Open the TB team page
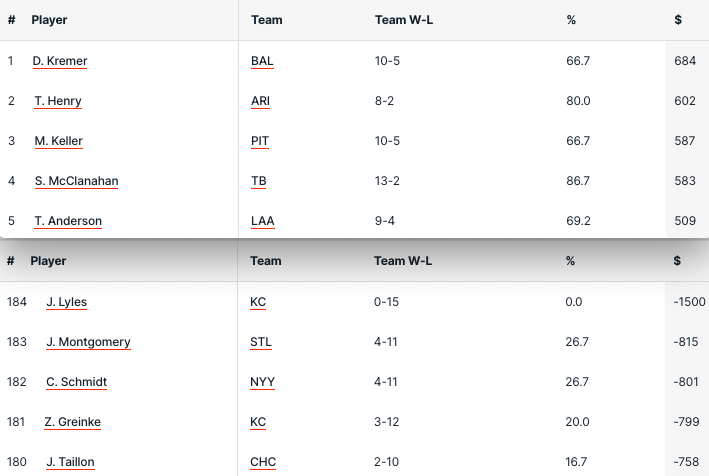Screen dimensions: 709x476 point(259,181)
